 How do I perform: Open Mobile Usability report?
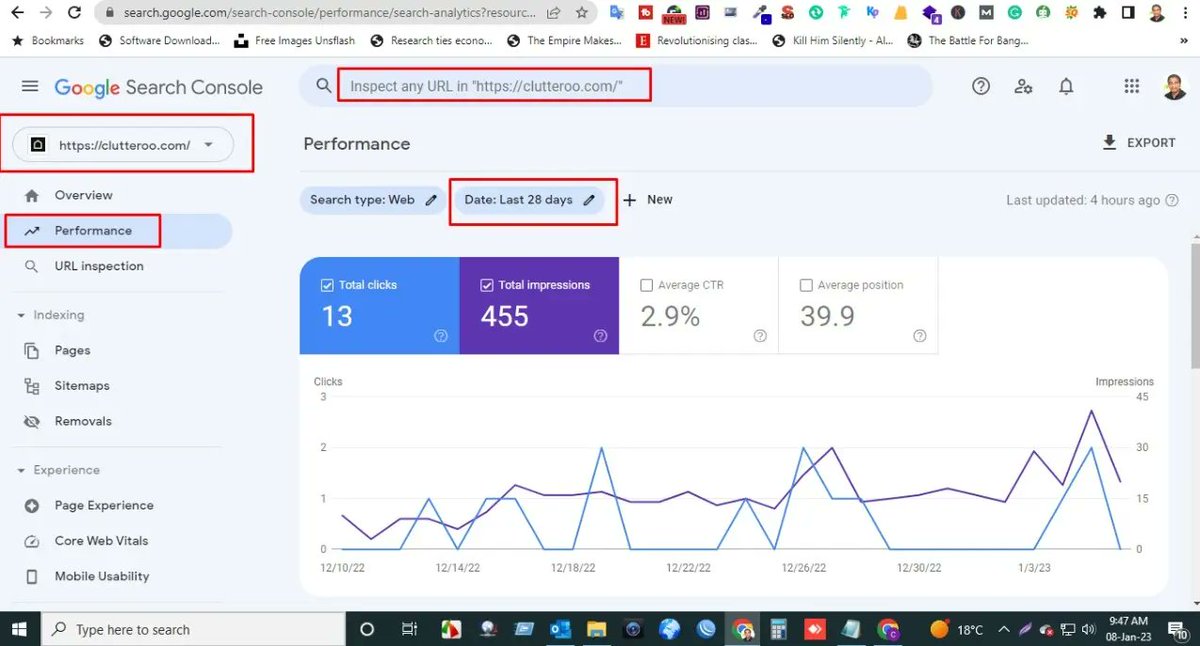coord(102,576)
